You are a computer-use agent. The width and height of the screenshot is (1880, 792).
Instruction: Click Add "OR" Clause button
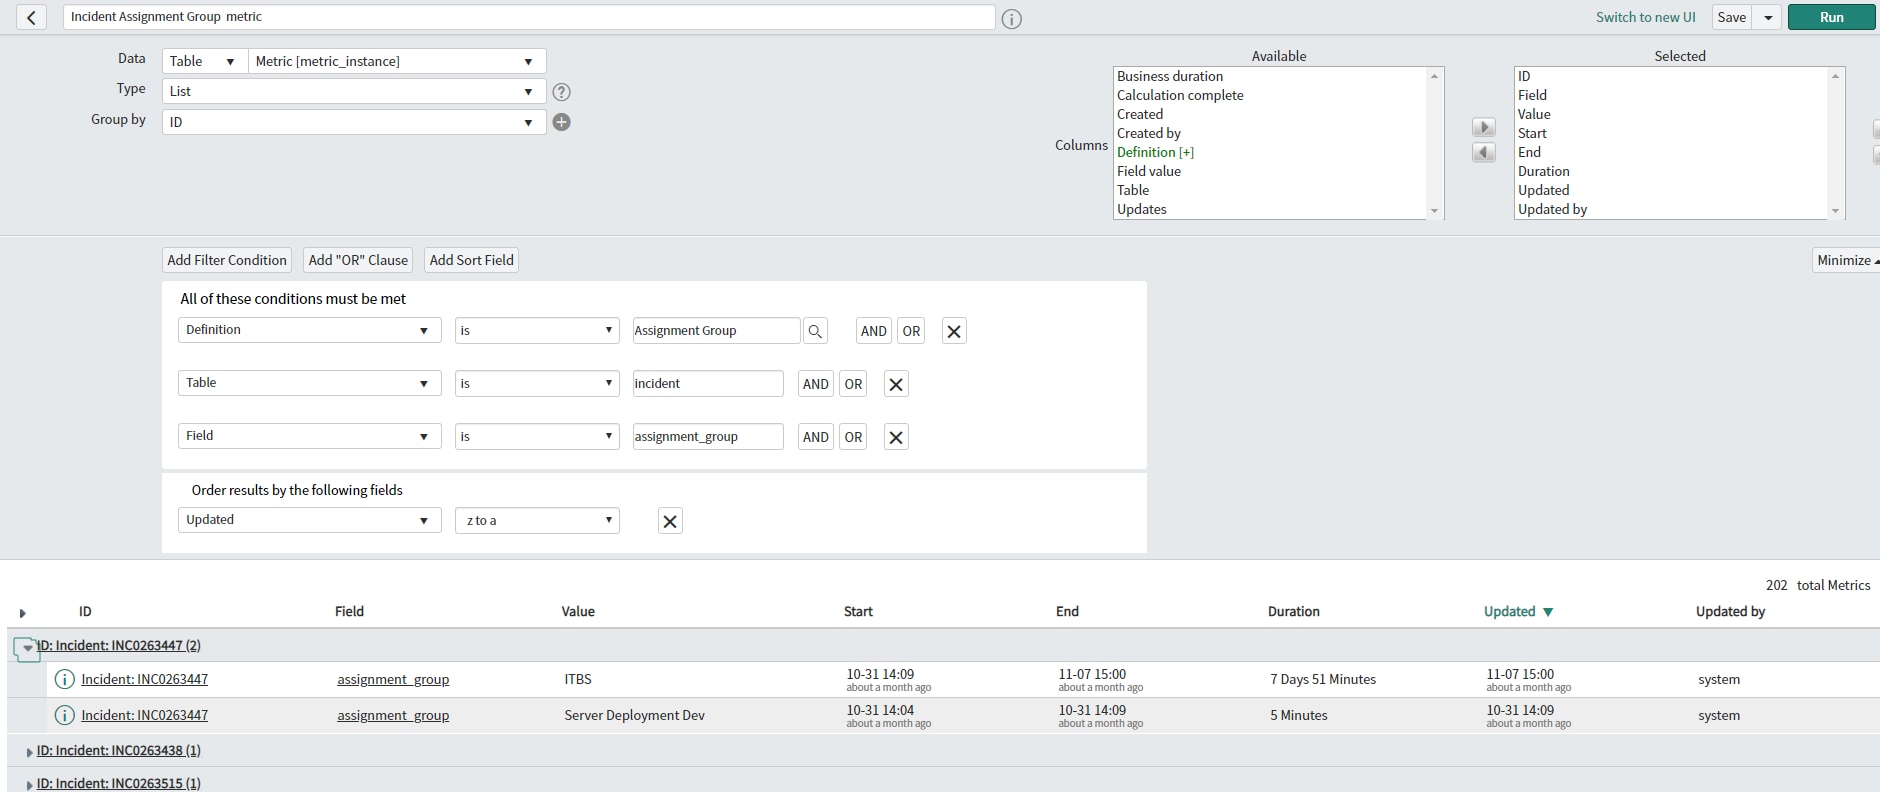pyautogui.click(x=358, y=260)
